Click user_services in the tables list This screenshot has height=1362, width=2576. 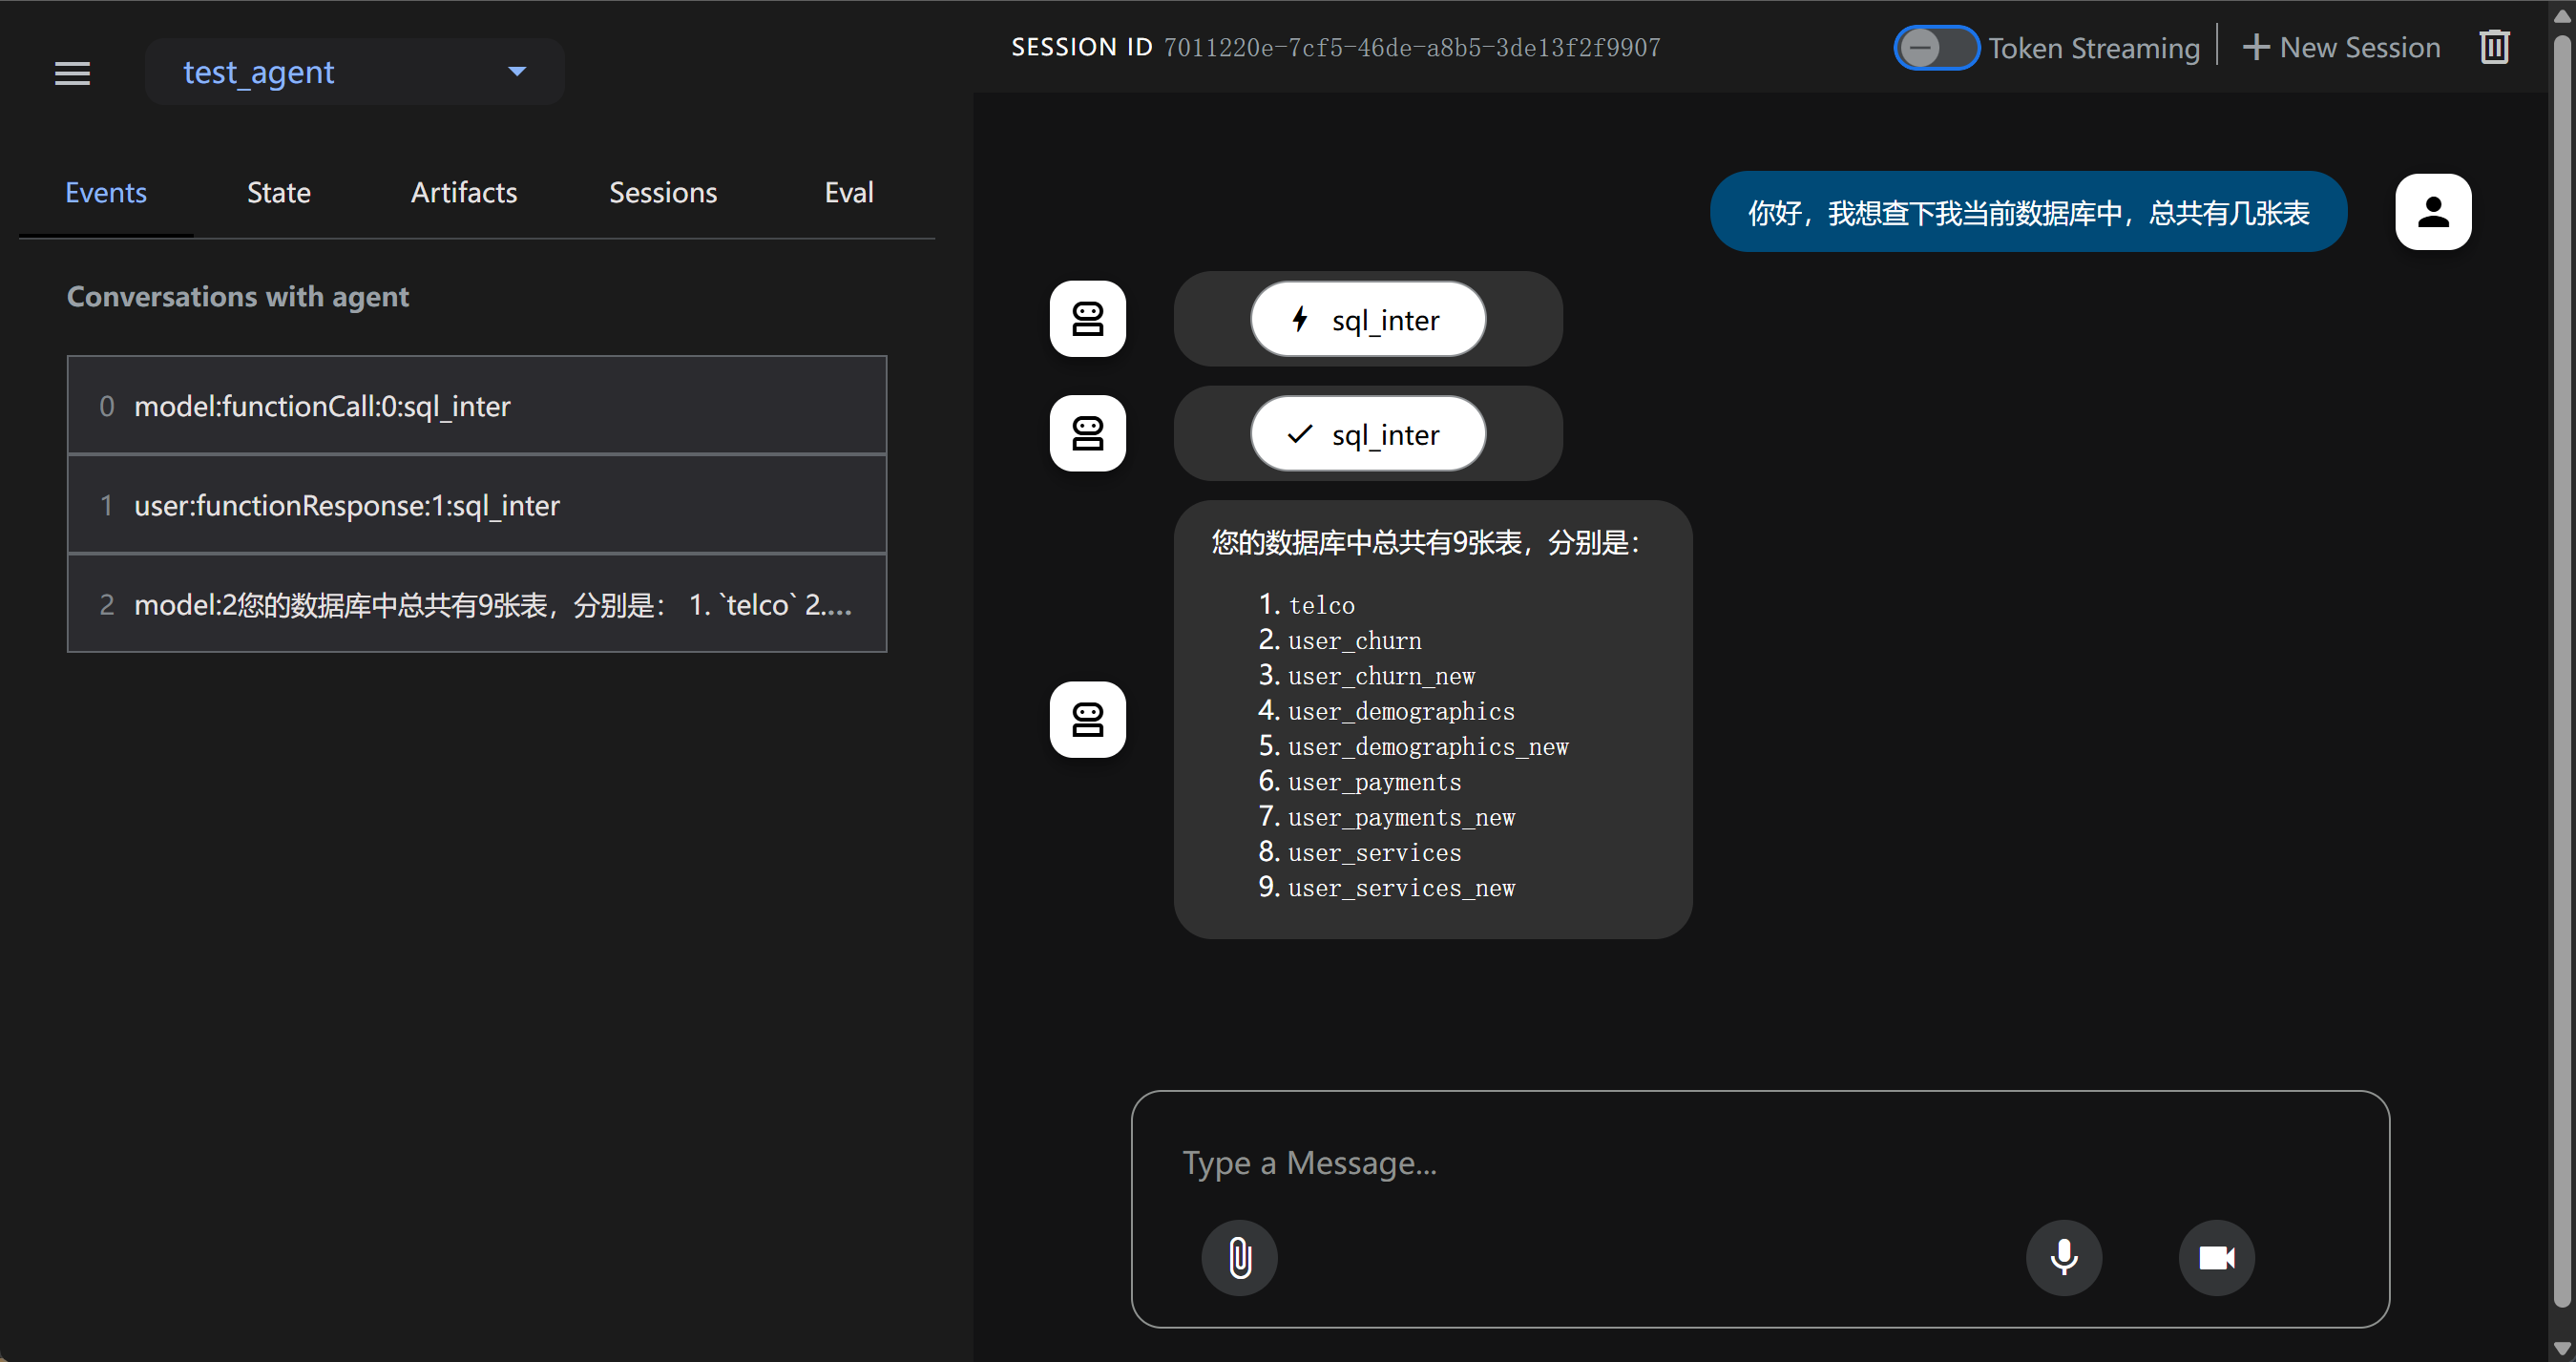tap(1374, 852)
